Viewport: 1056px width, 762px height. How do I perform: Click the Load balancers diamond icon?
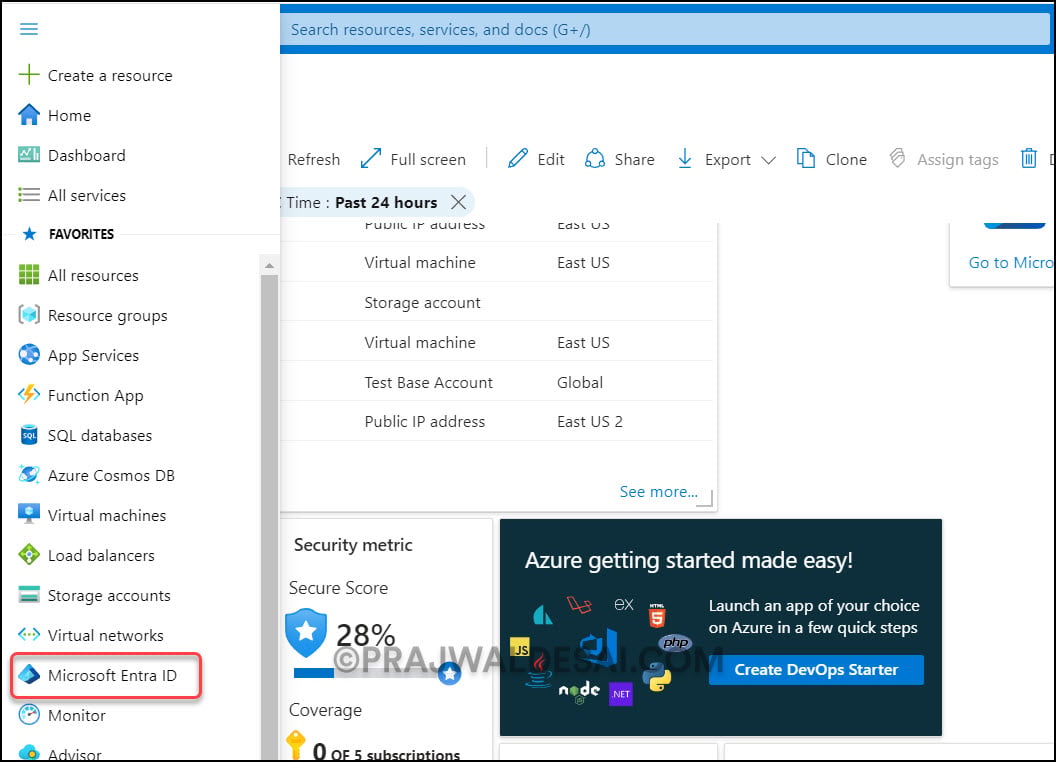[29, 554]
